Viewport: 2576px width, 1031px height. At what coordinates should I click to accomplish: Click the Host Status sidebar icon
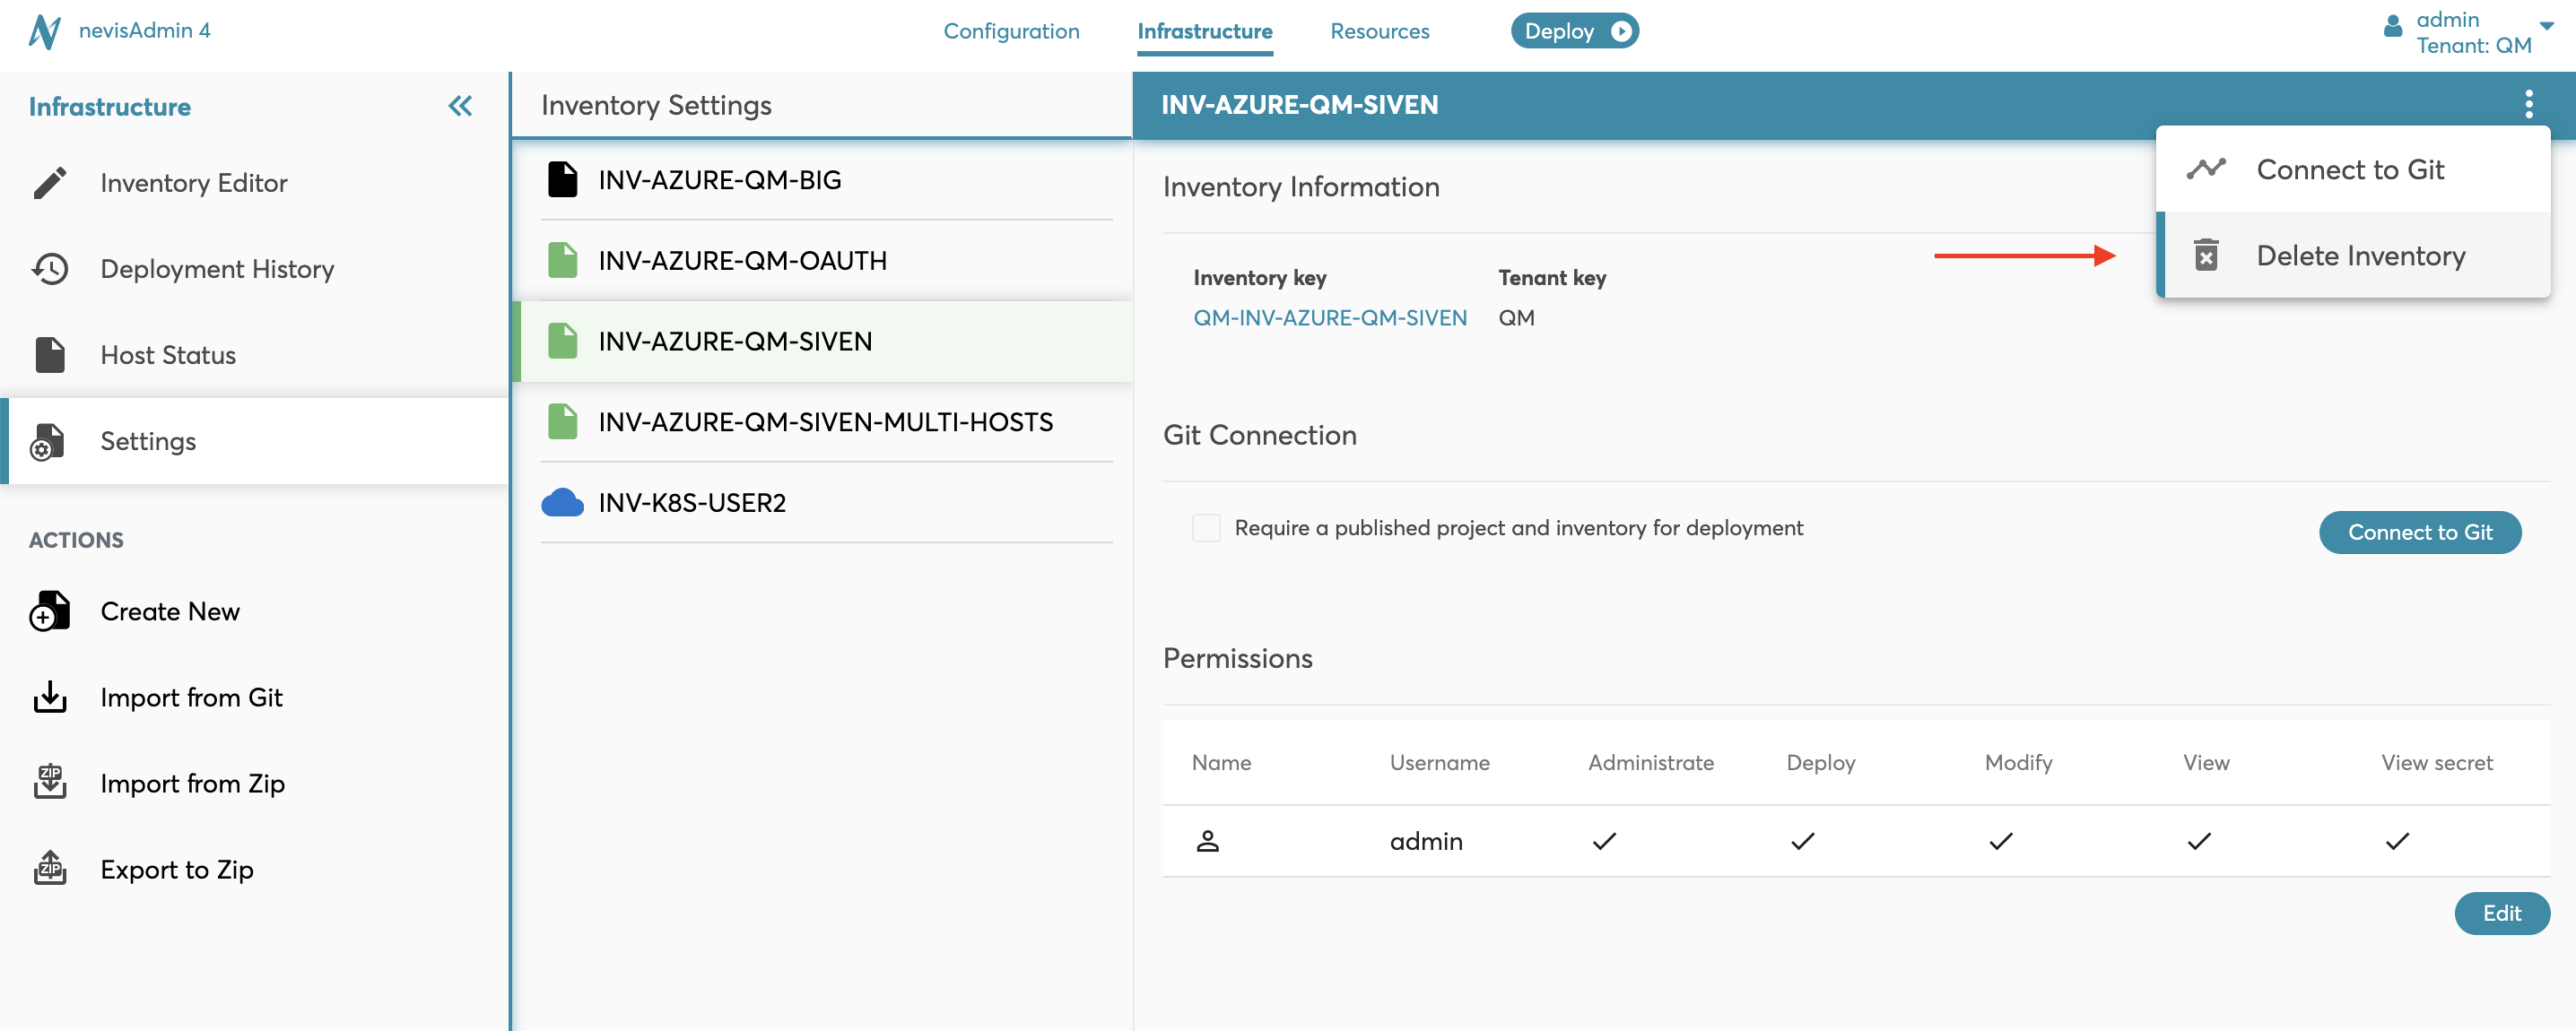49,353
